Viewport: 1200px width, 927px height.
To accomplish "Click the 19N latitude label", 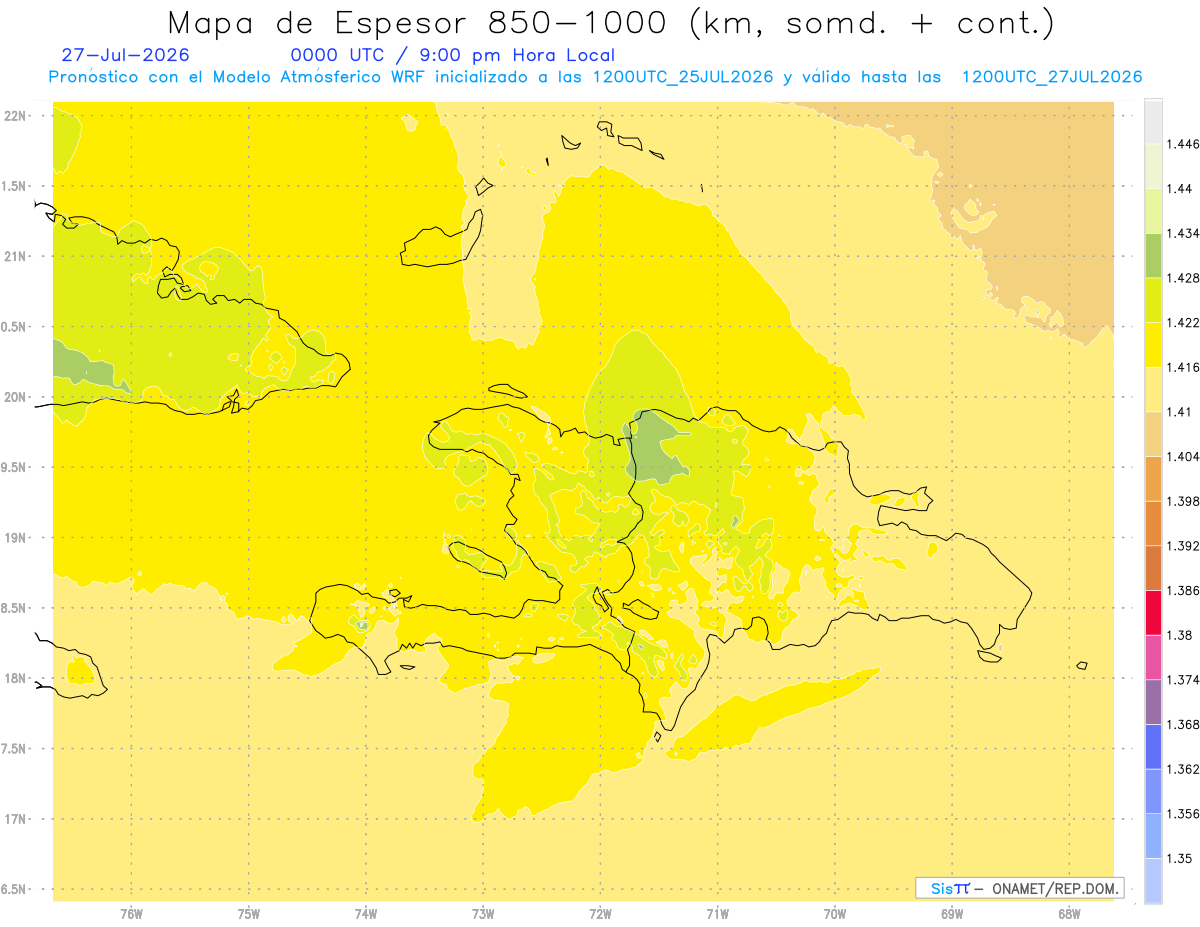I will click(x=15, y=538).
